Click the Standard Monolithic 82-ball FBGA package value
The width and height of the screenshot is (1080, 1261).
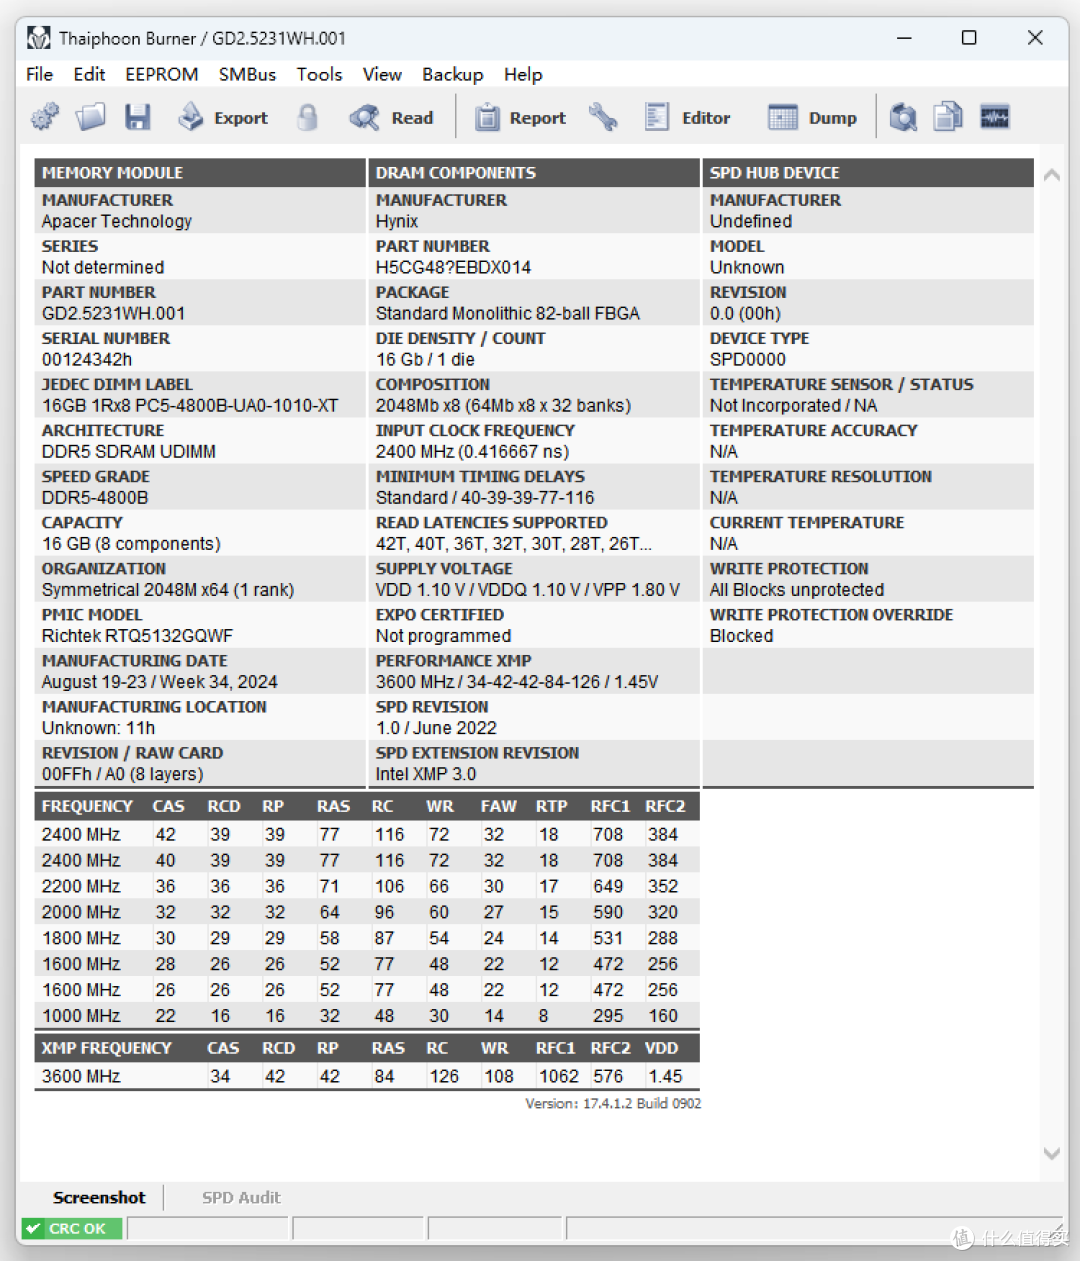pos(507,313)
